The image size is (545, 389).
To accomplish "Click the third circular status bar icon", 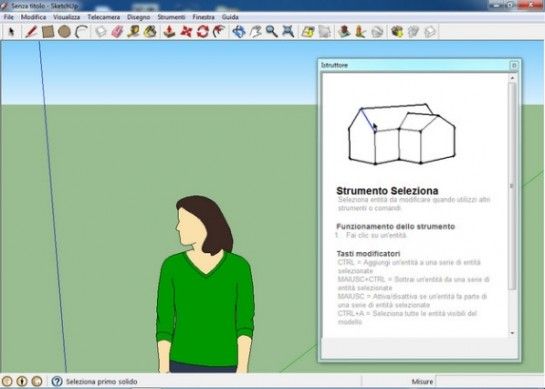I will (x=37, y=381).
